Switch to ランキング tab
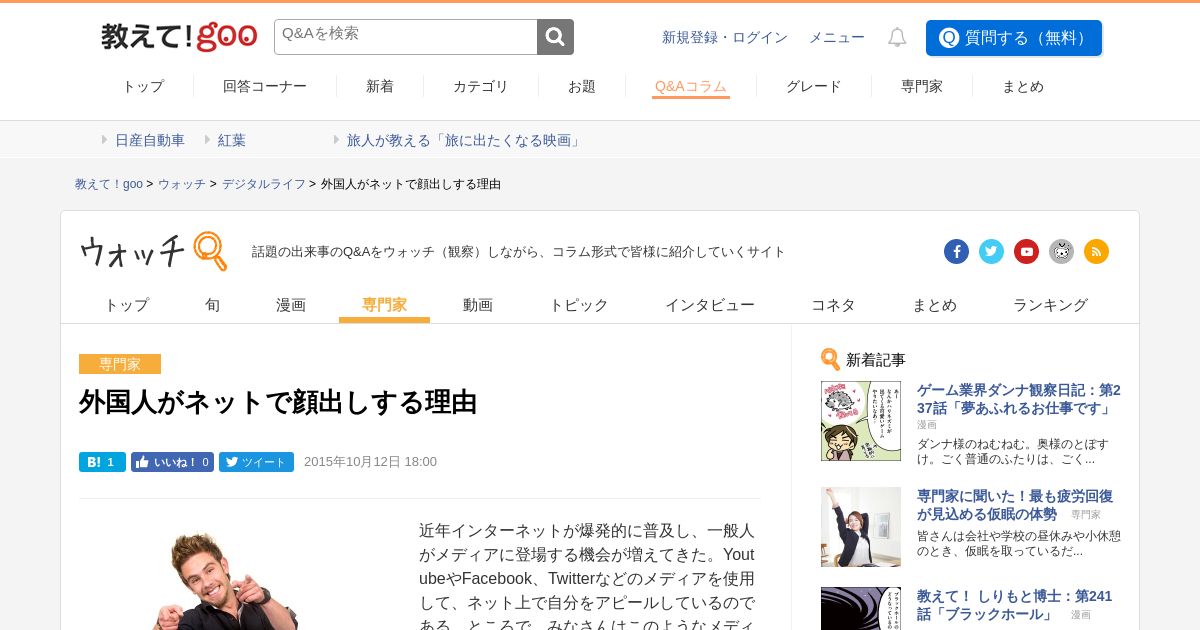 pos(1050,305)
